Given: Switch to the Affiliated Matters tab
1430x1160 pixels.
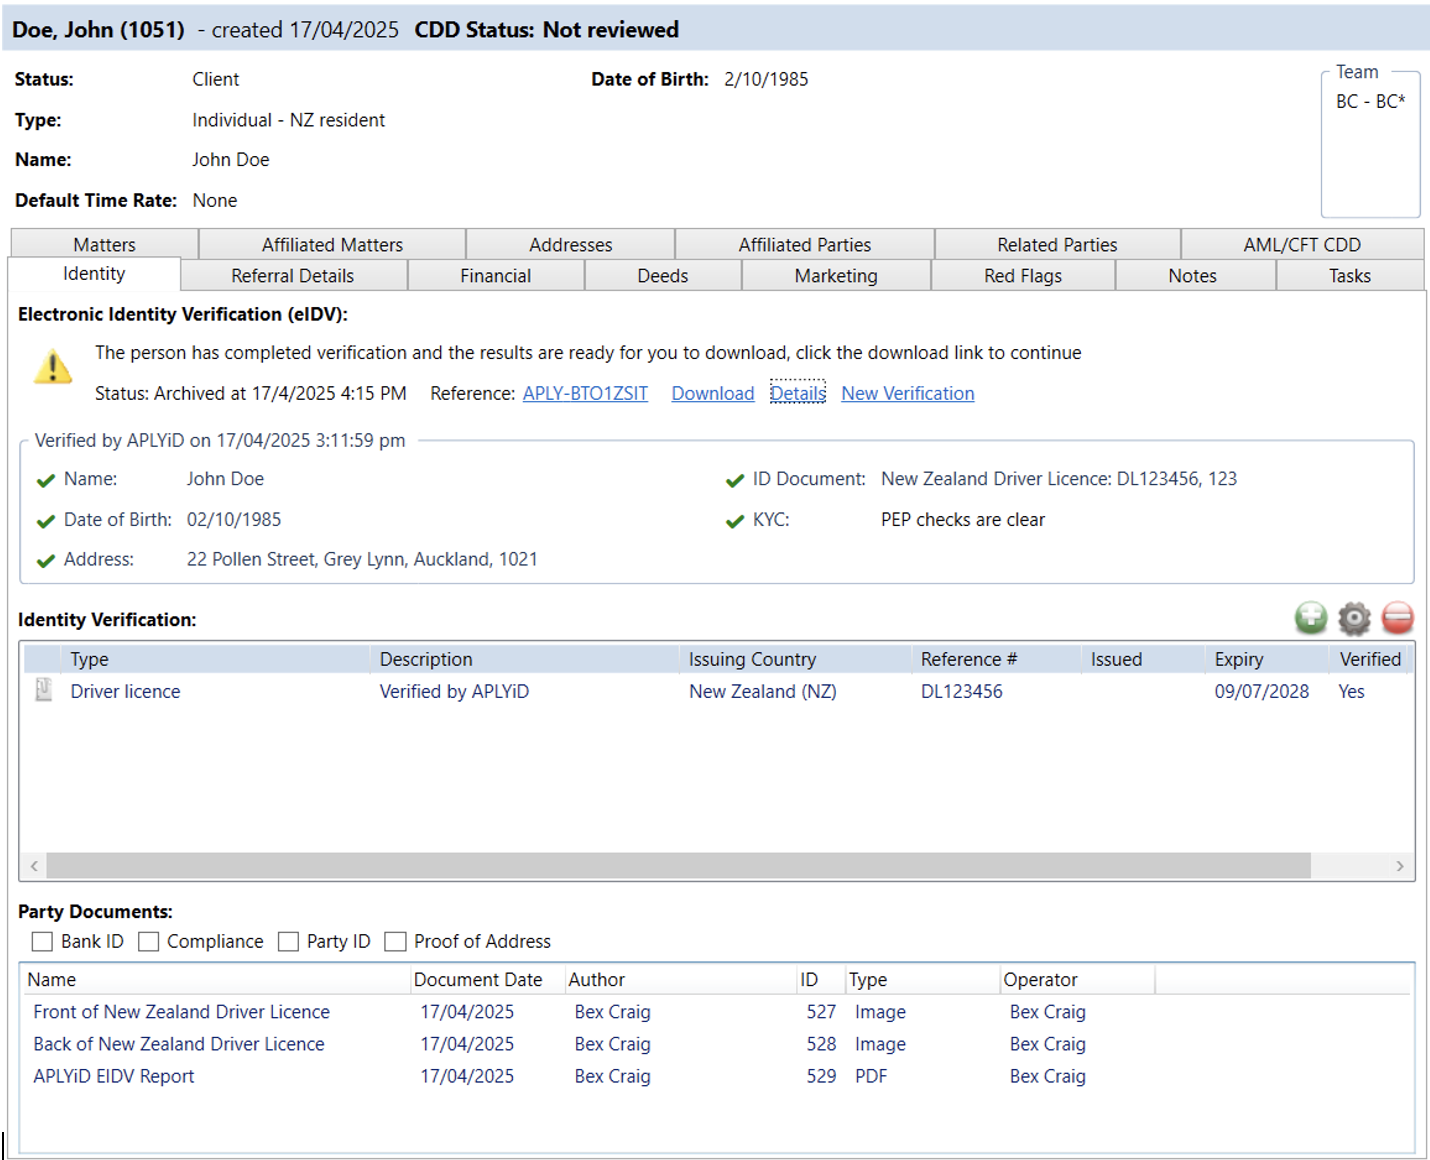Looking at the screenshot, I should tap(332, 244).
